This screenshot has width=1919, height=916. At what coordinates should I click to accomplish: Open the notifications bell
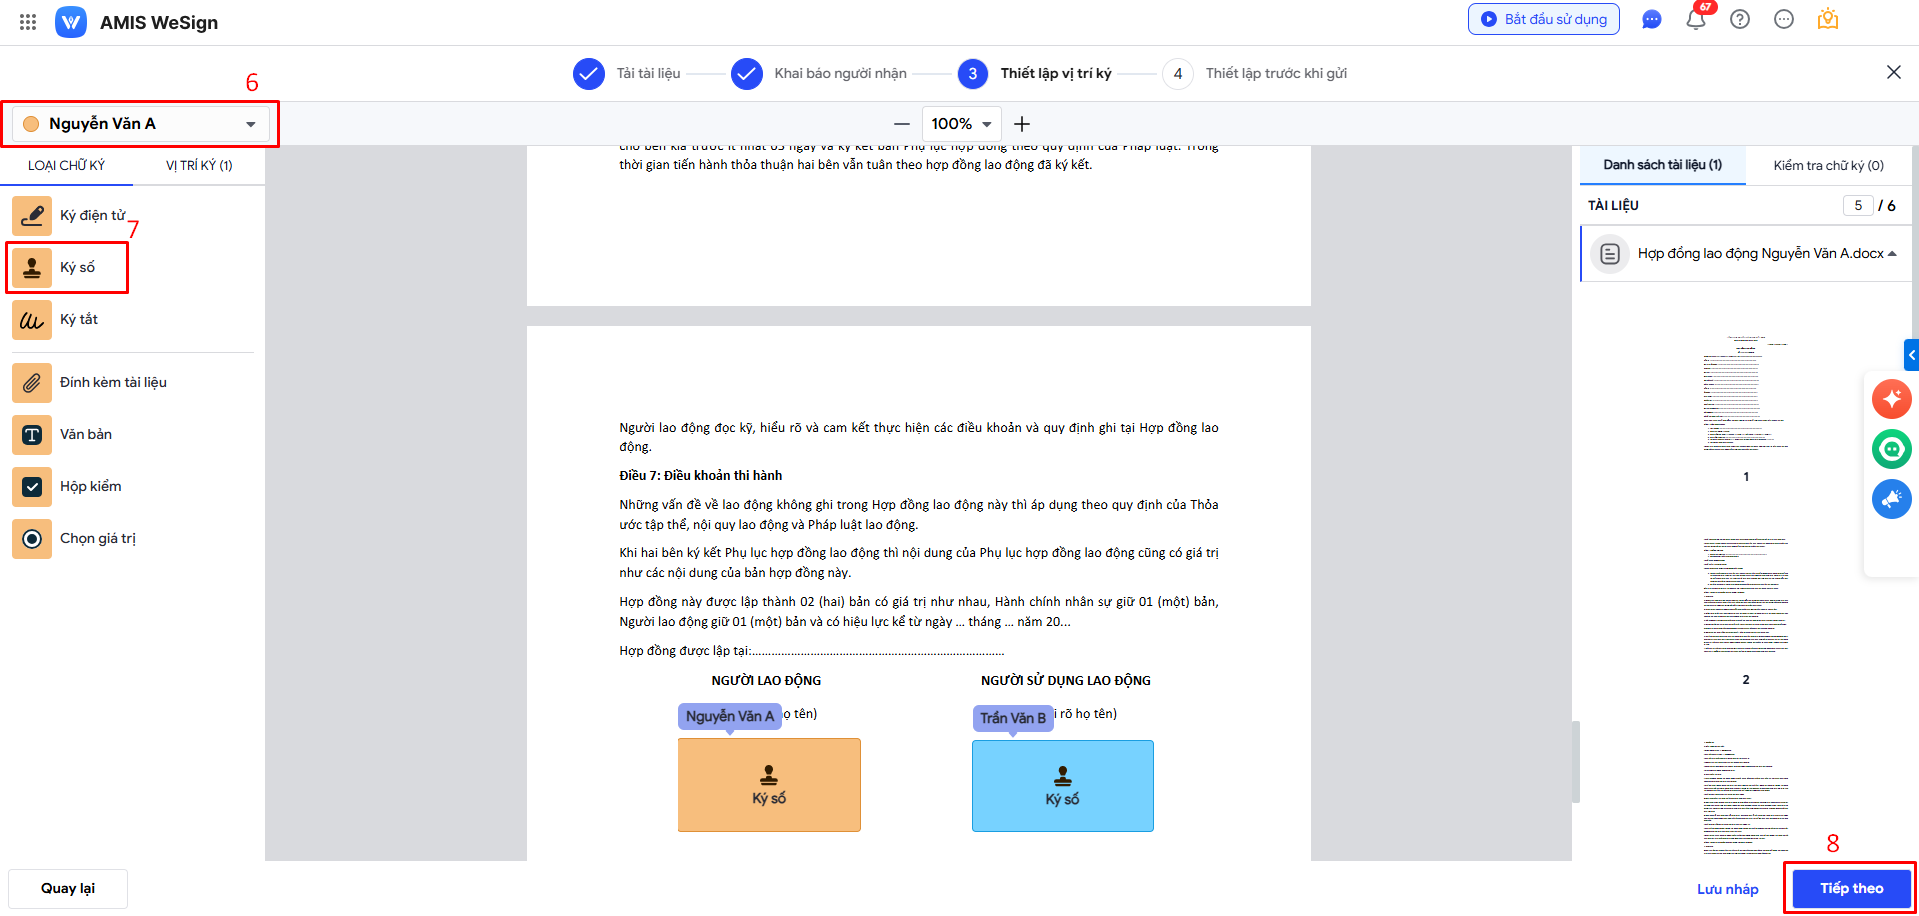1696,19
